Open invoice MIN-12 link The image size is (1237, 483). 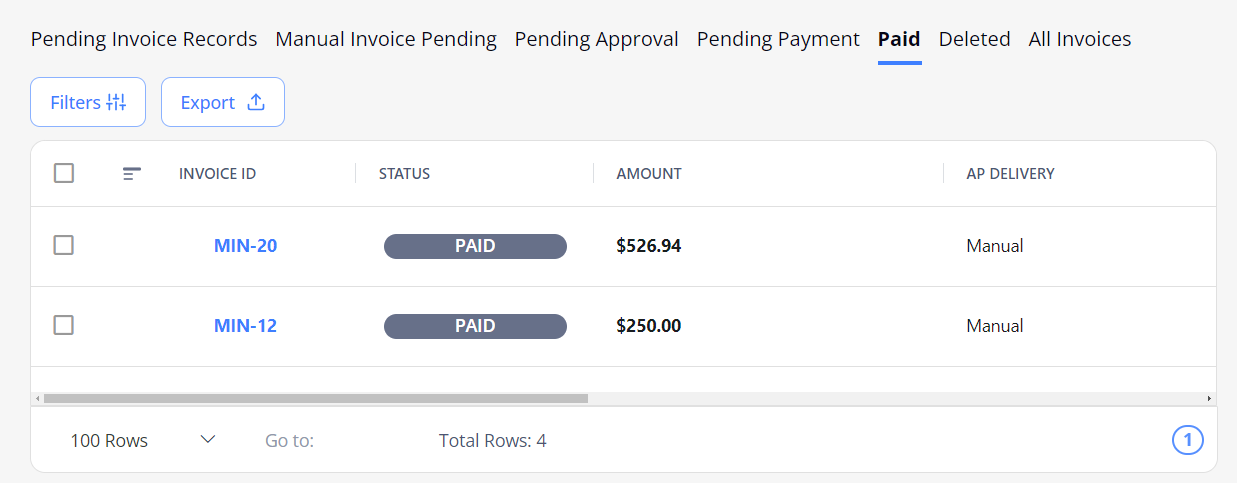tap(245, 326)
